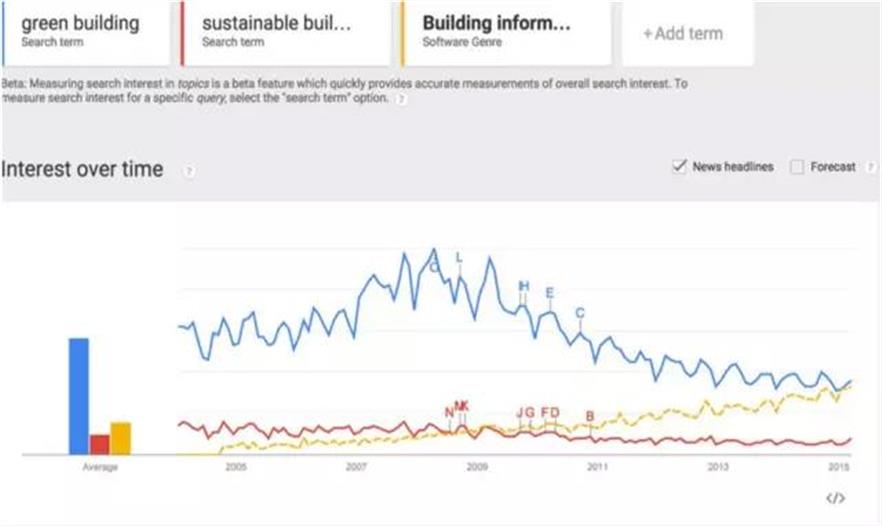Click the red Average bar
This screenshot has height=526, width=882.
click(99, 444)
